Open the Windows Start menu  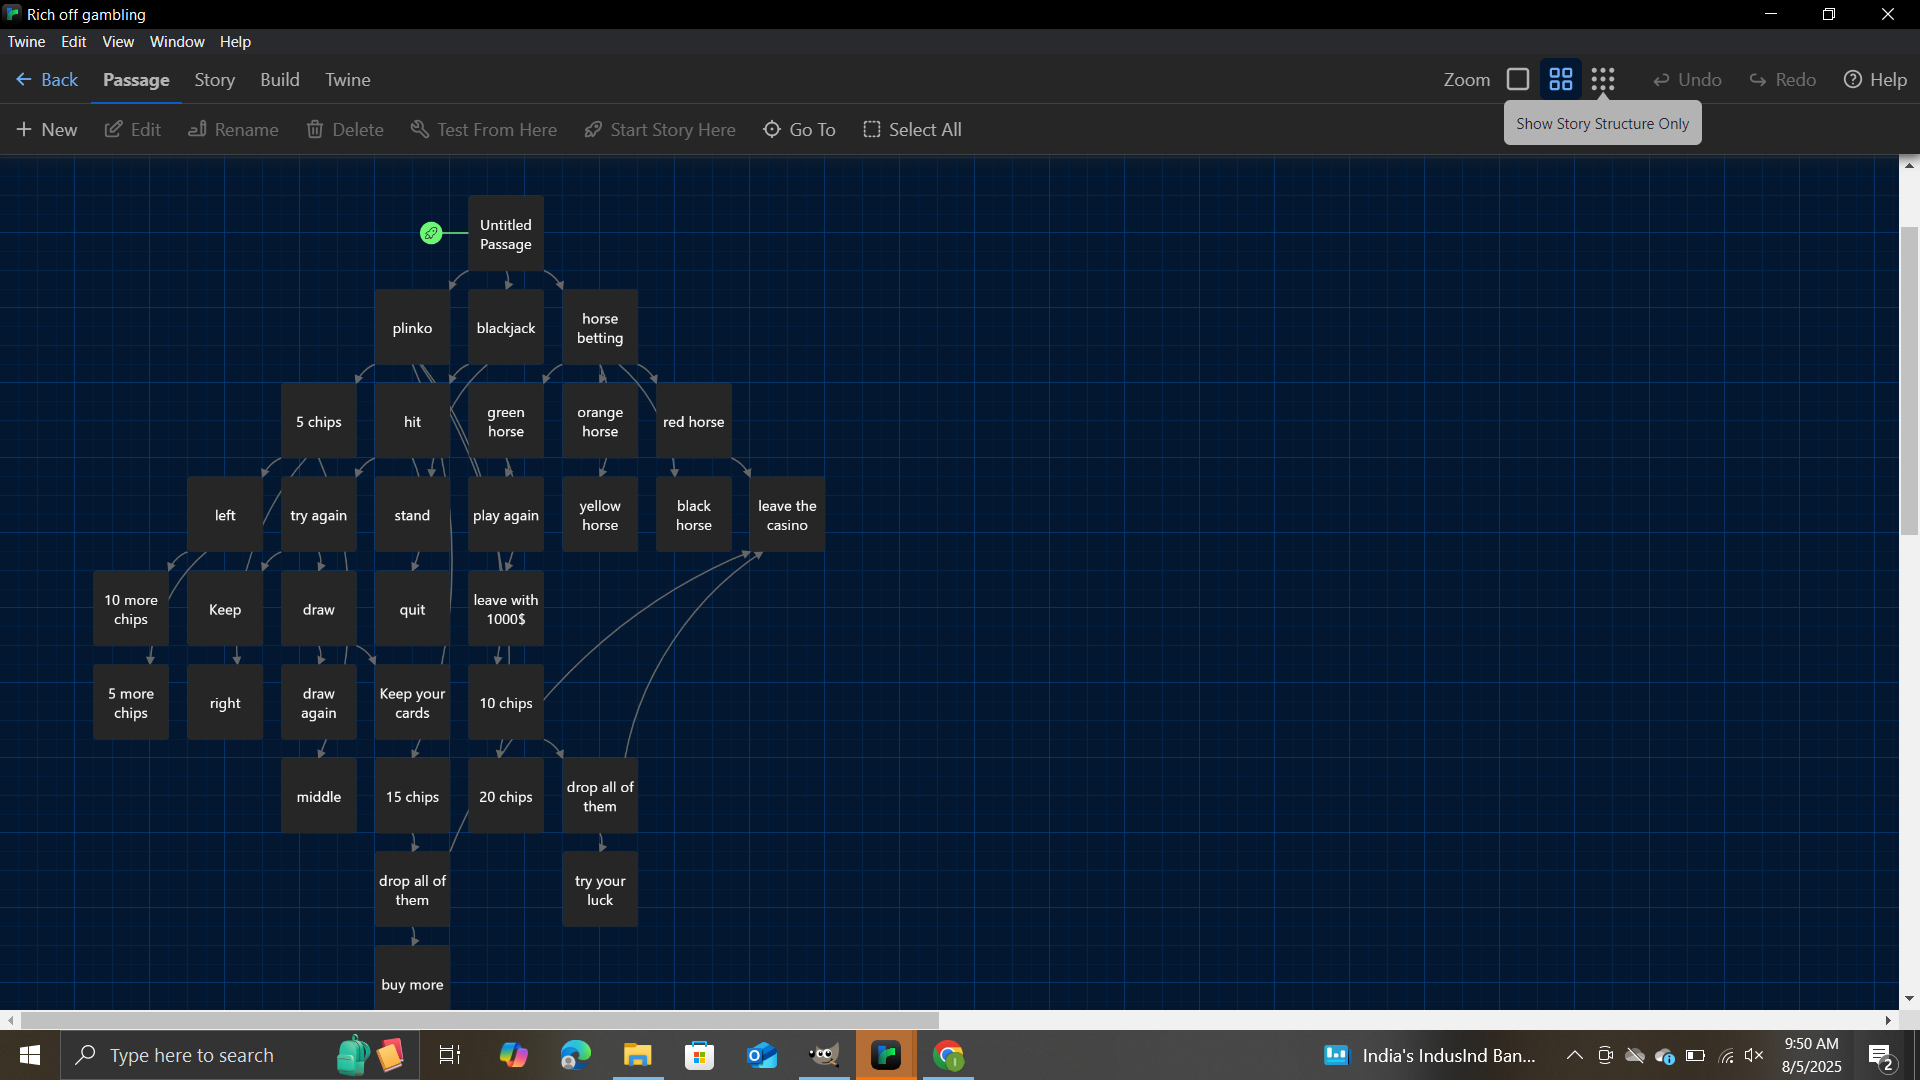coord(30,1055)
